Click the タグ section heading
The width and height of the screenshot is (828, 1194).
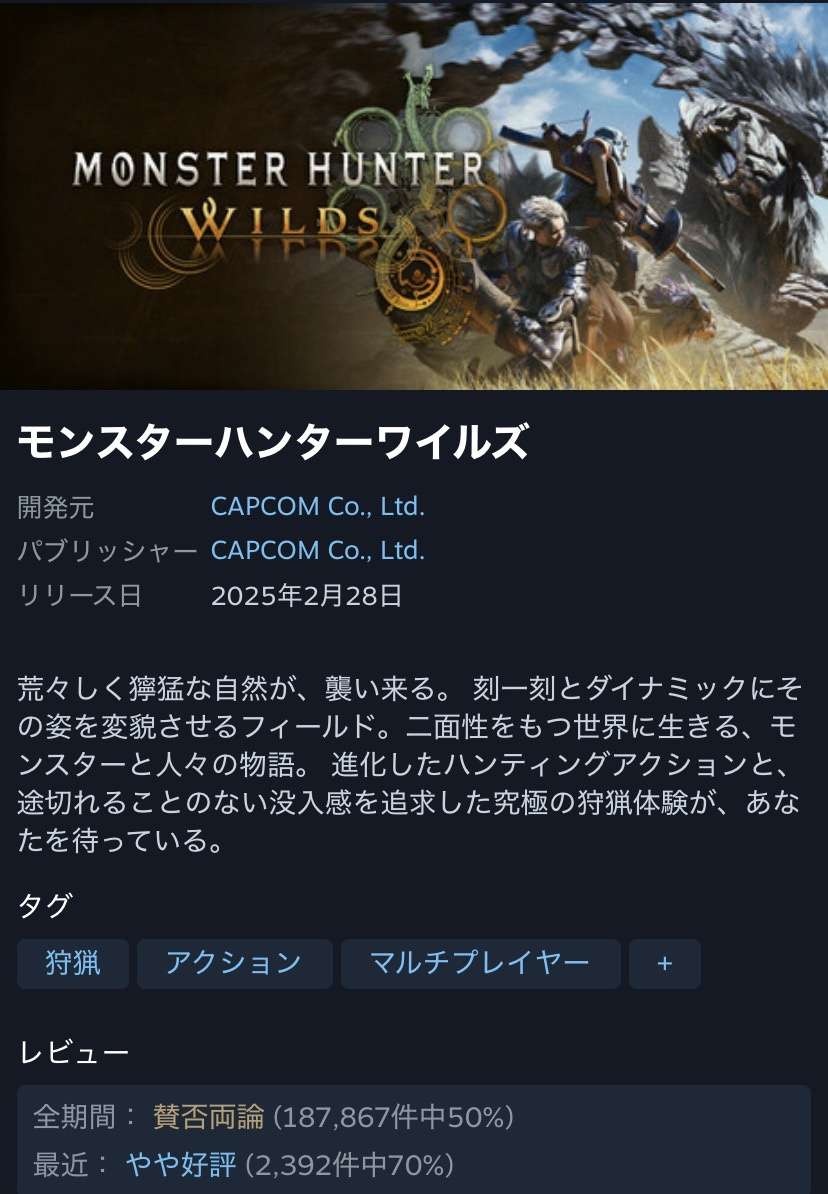(x=45, y=905)
